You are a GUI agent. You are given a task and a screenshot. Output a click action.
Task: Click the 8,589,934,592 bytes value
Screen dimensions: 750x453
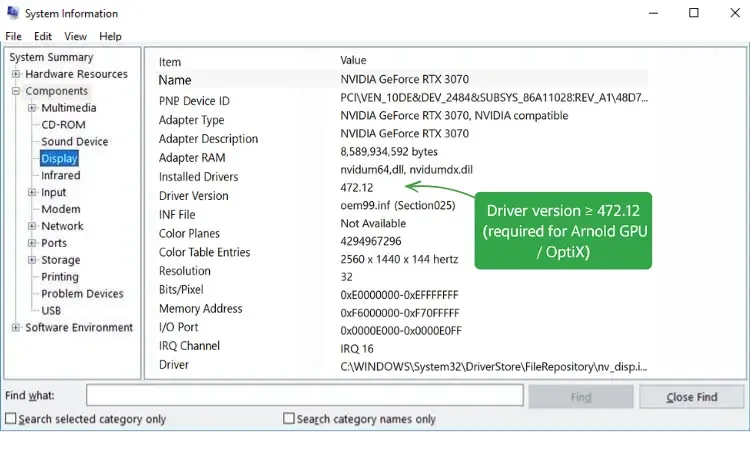389,152
